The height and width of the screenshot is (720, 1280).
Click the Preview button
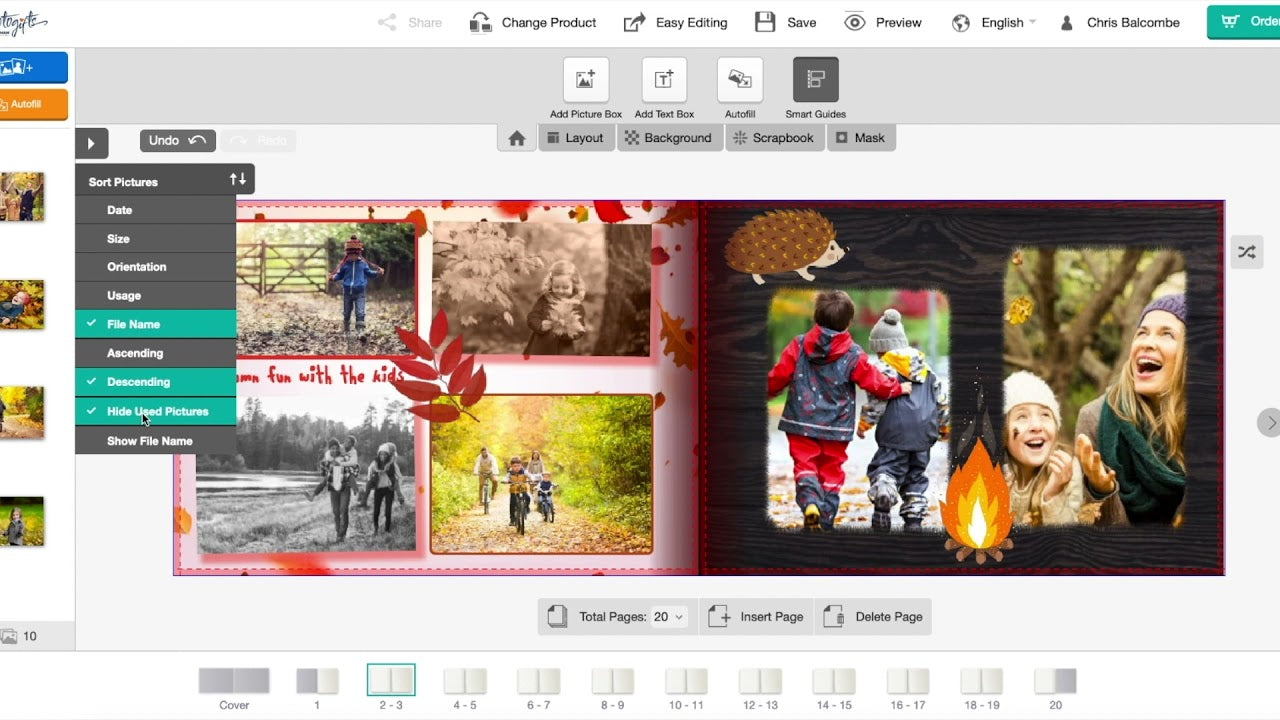click(883, 21)
